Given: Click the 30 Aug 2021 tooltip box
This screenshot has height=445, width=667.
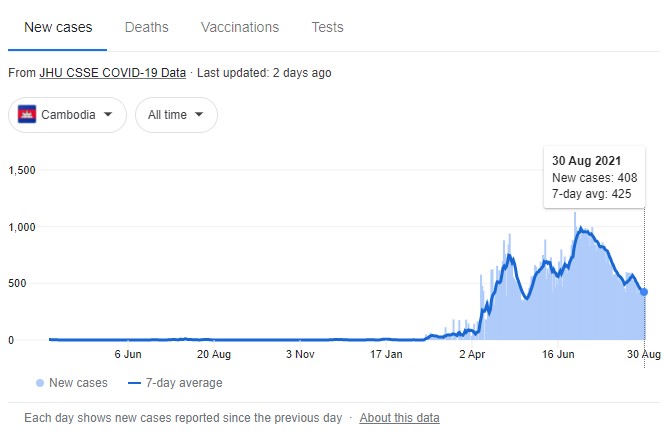Looking at the screenshot, I should click(x=593, y=178).
